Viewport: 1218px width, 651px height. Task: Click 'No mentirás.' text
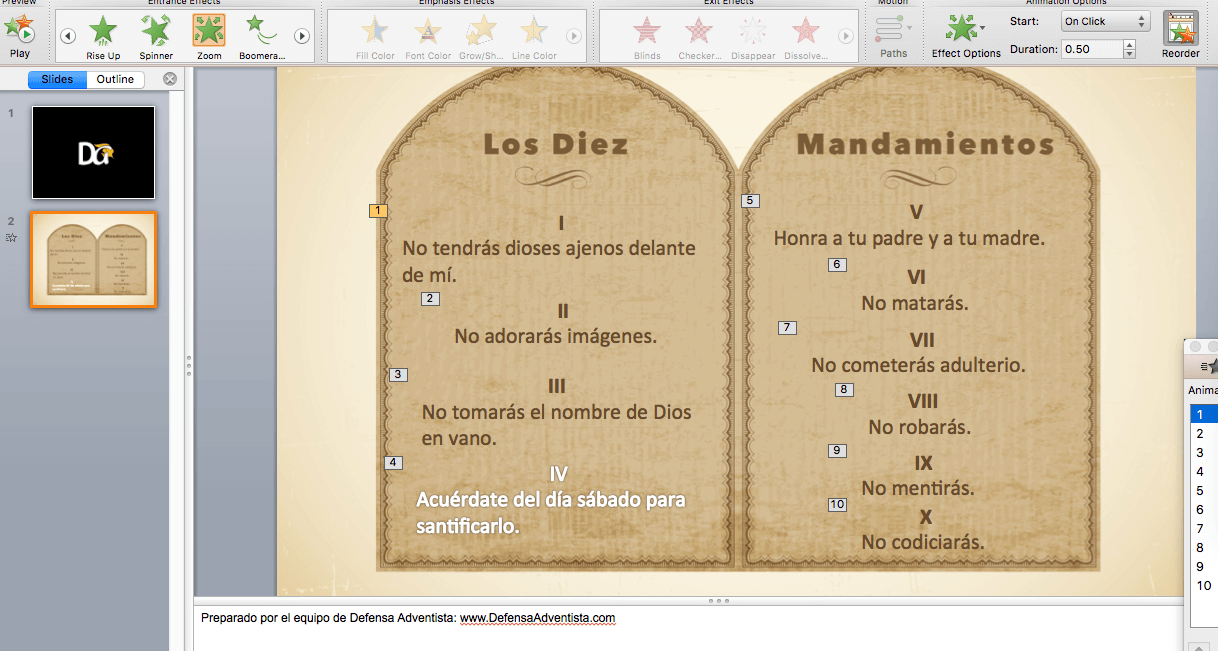(x=918, y=489)
